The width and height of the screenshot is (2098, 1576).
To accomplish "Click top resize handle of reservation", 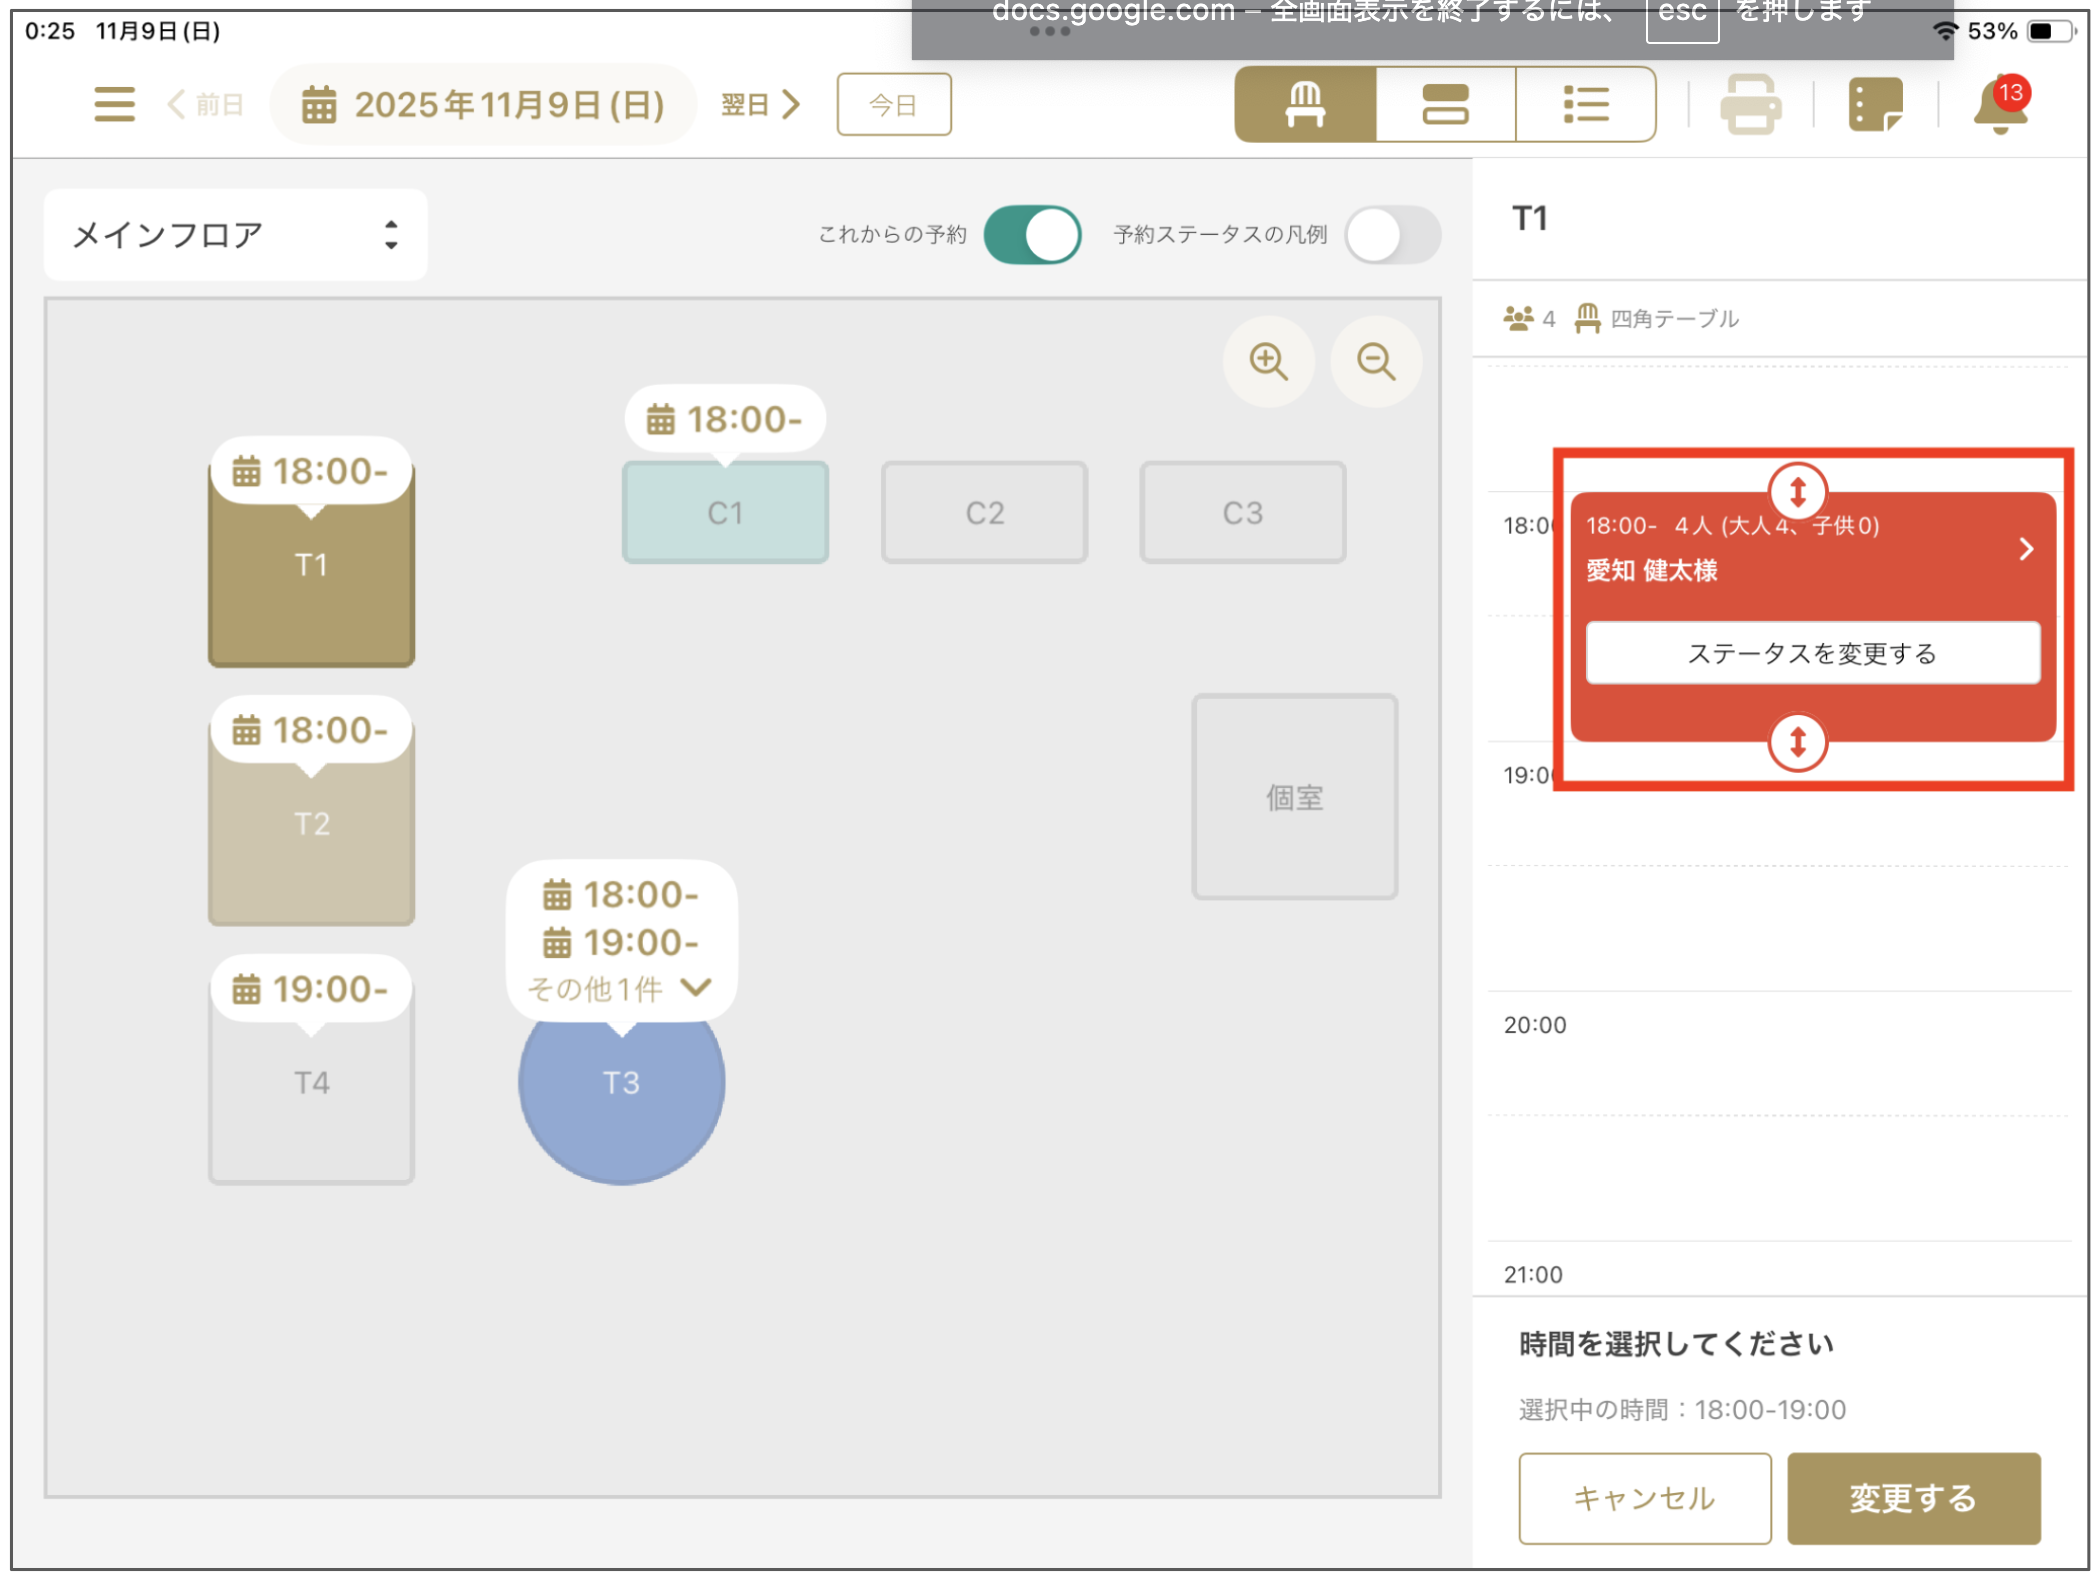I will 1796,491.
